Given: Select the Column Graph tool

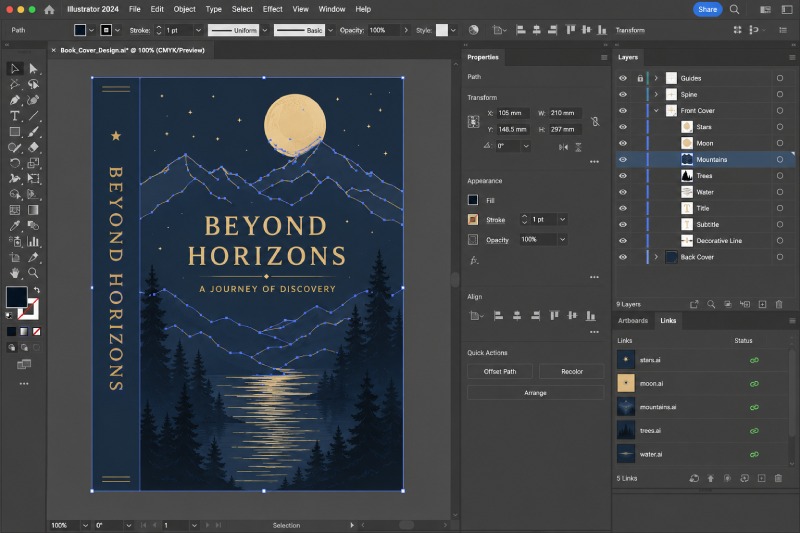Looking at the screenshot, I should coord(33,241).
